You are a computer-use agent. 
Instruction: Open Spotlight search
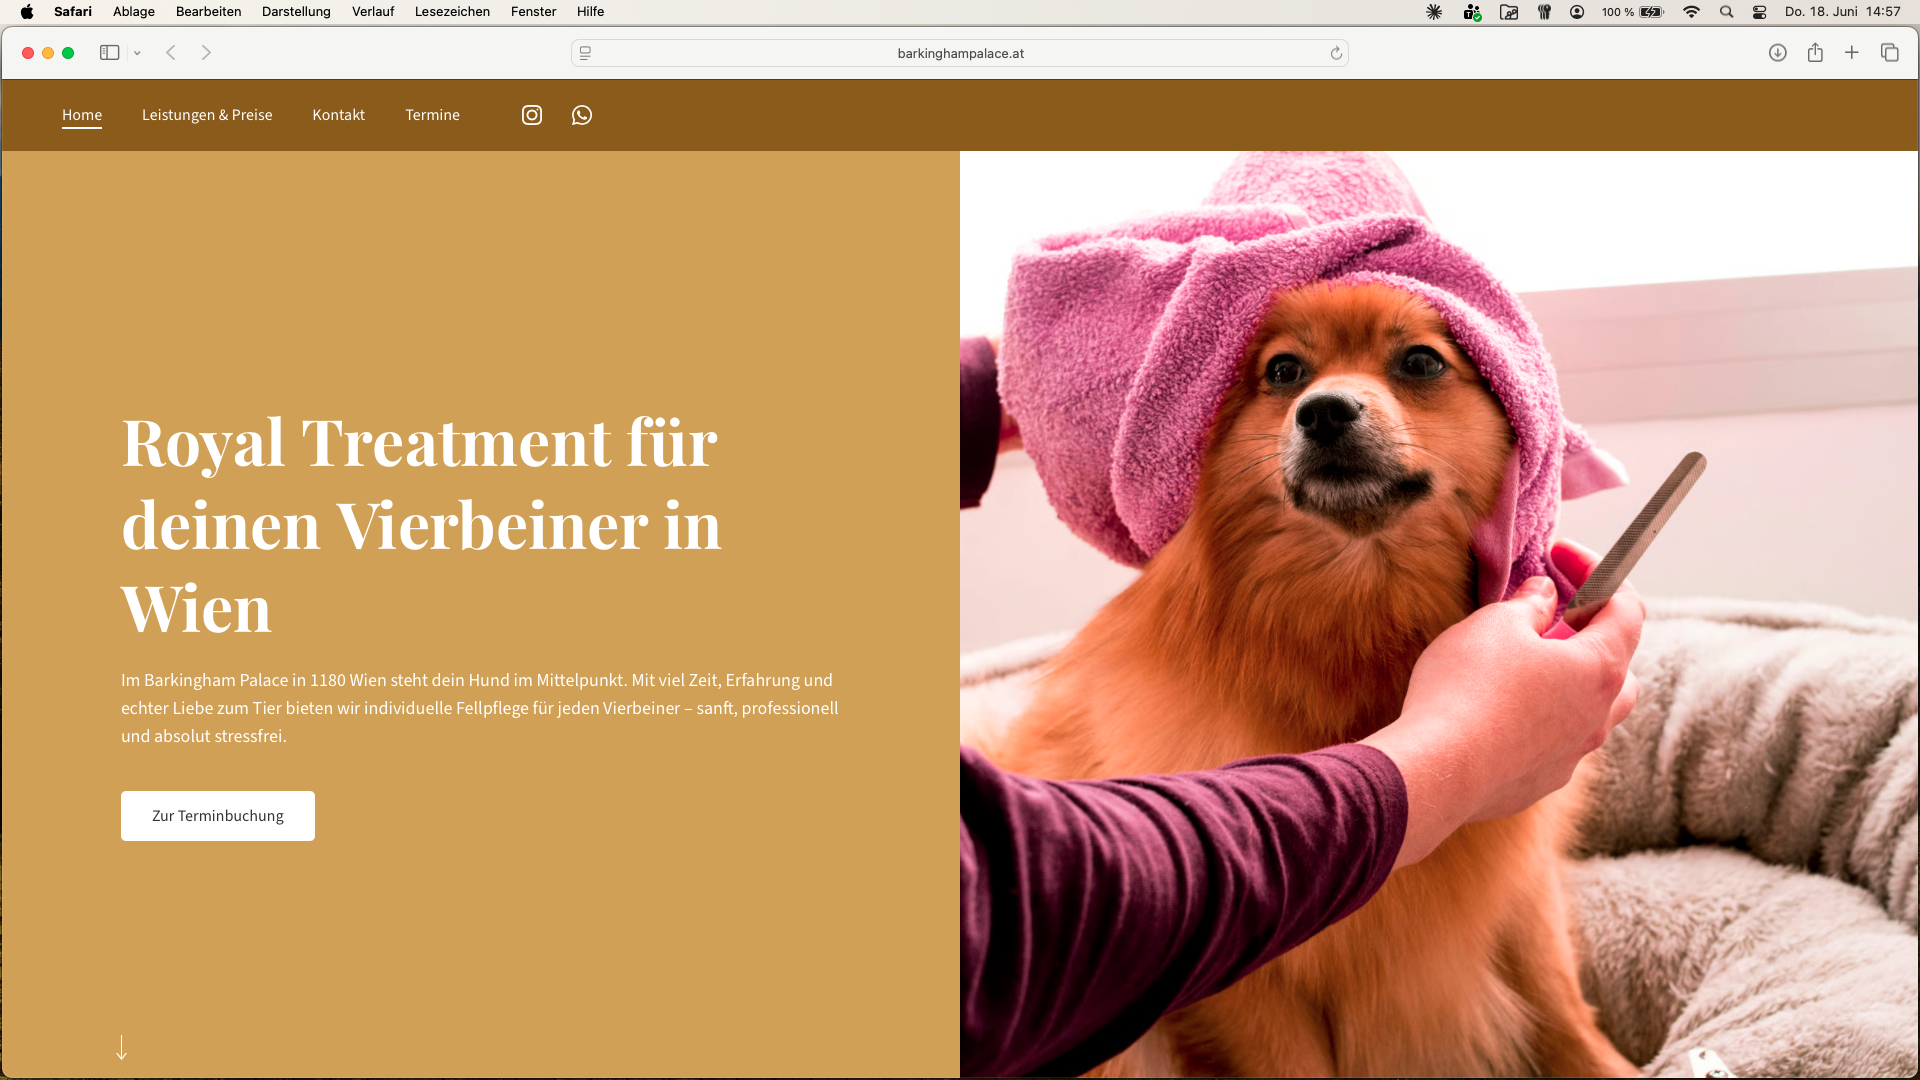pos(1726,12)
